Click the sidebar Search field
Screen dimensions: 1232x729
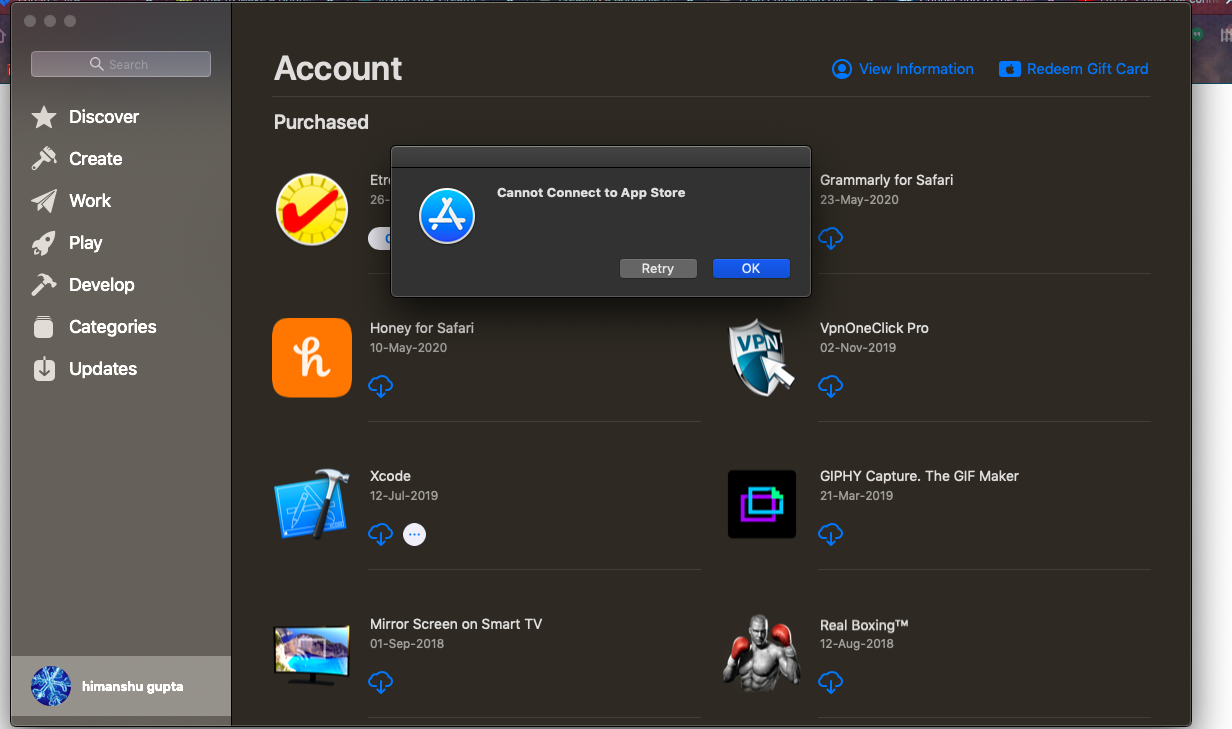121,64
